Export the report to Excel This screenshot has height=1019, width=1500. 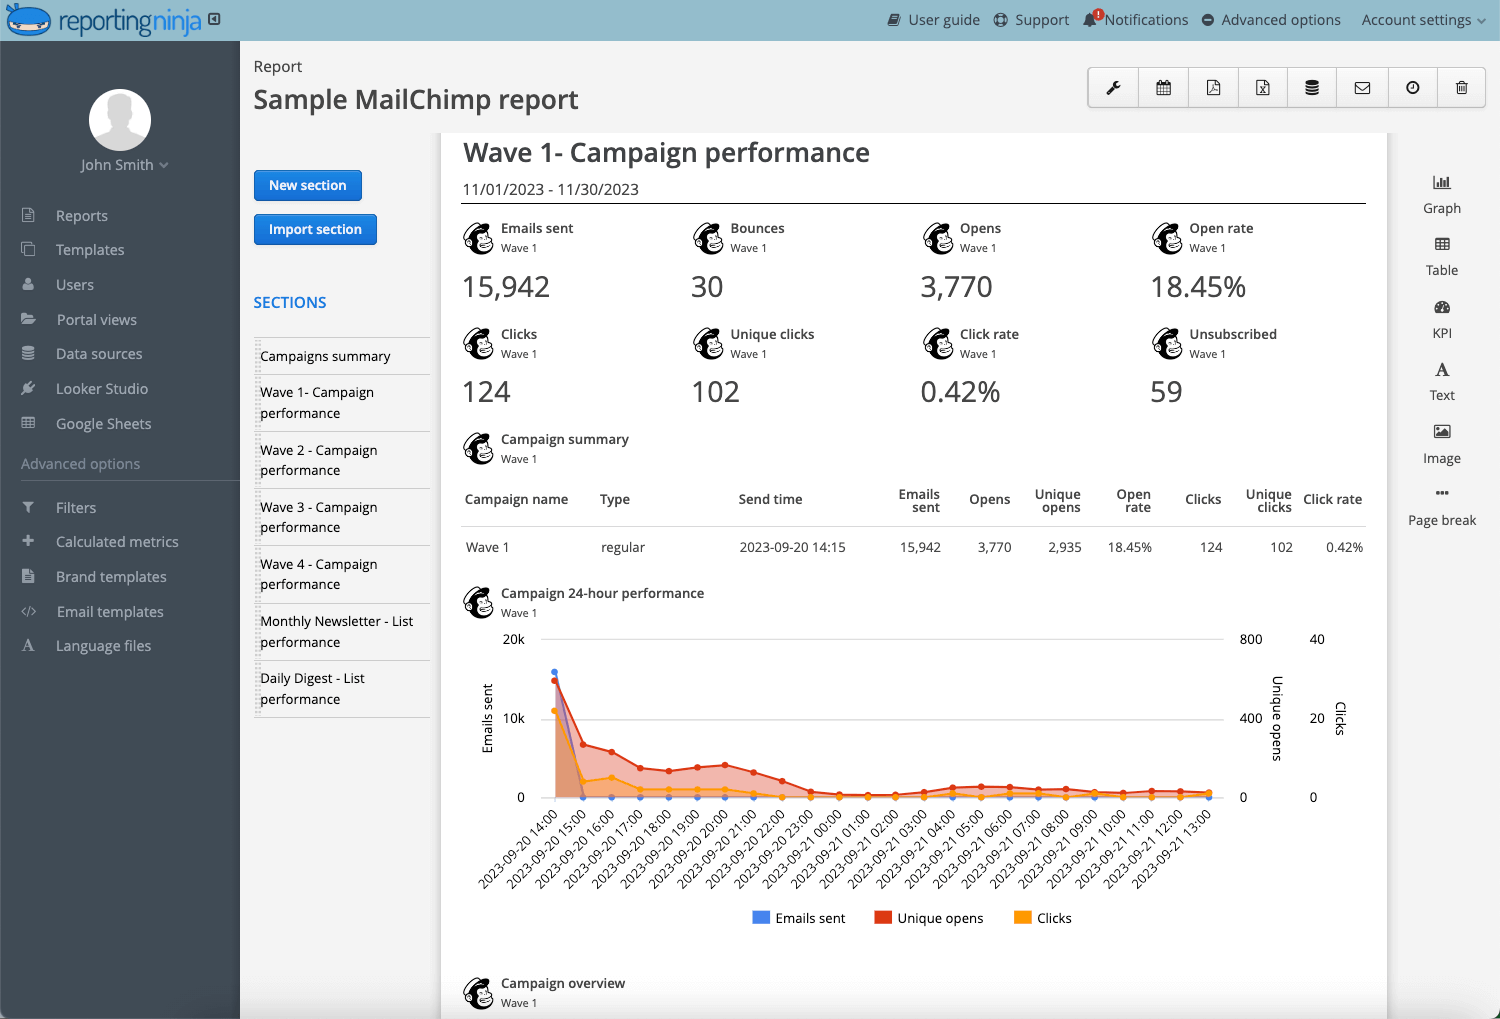(1263, 88)
